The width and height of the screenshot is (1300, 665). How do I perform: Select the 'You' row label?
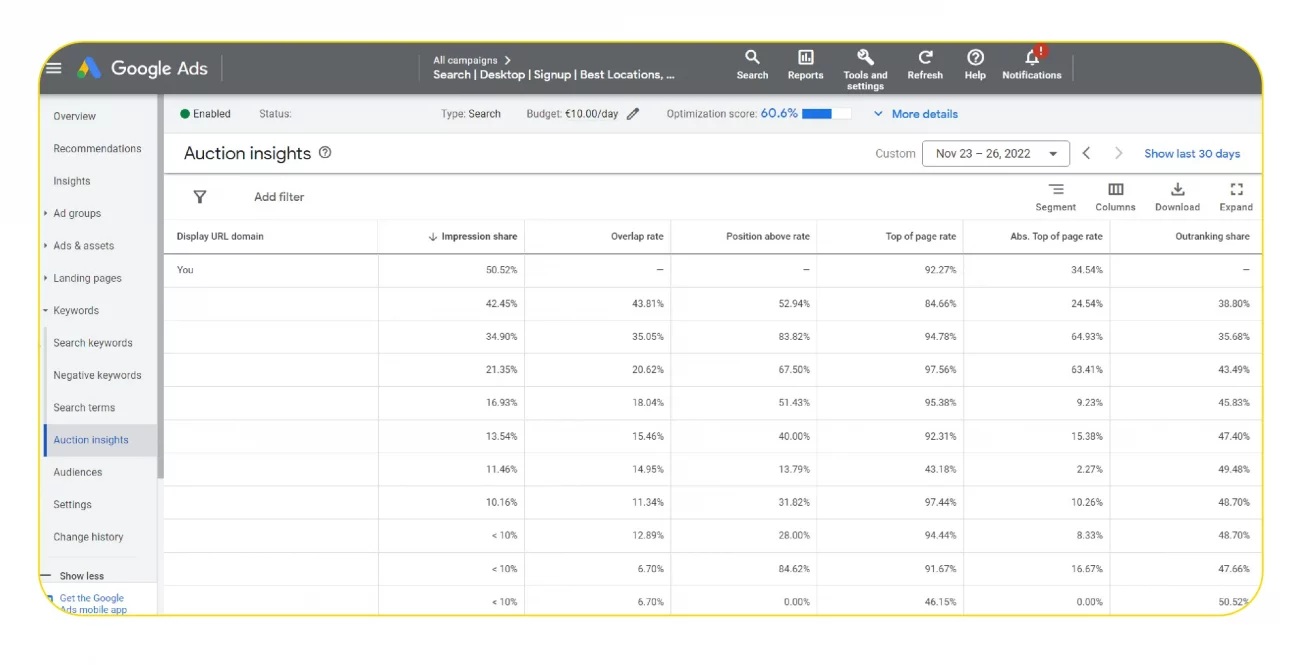pyautogui.click(x=185, y=270)
